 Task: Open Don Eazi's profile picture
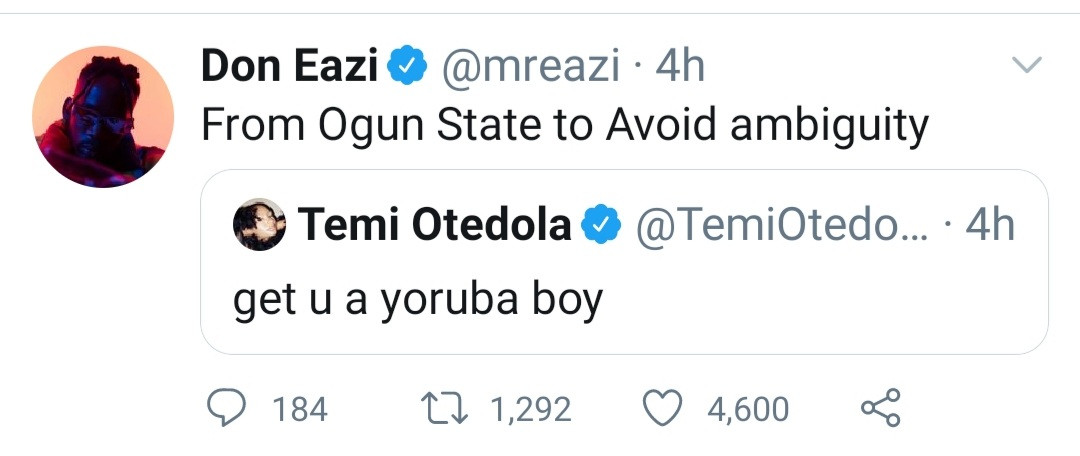click(103, 116)
